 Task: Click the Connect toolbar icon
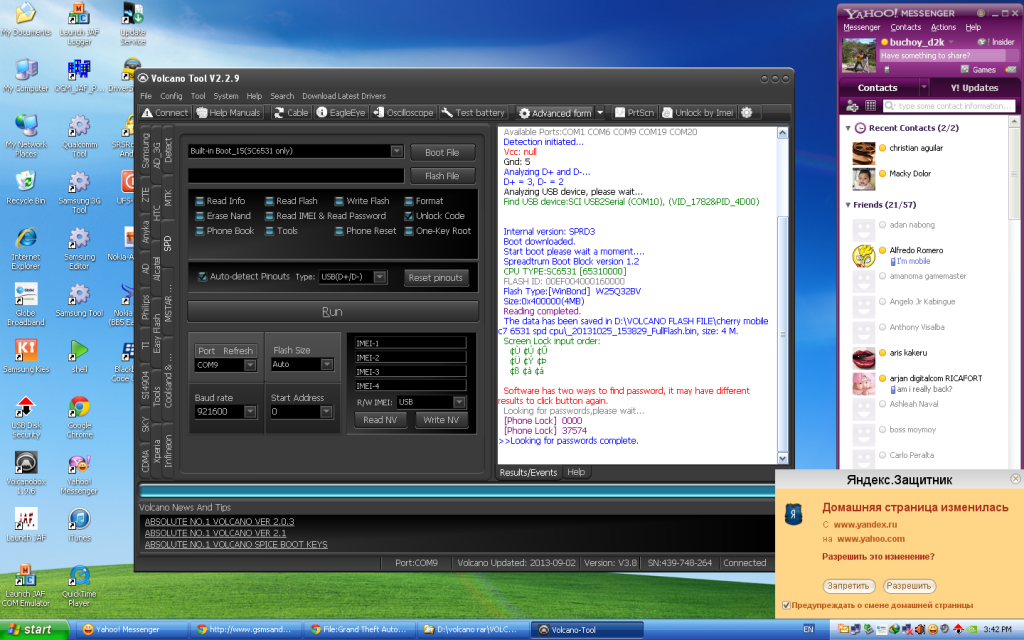click(165, 113)
